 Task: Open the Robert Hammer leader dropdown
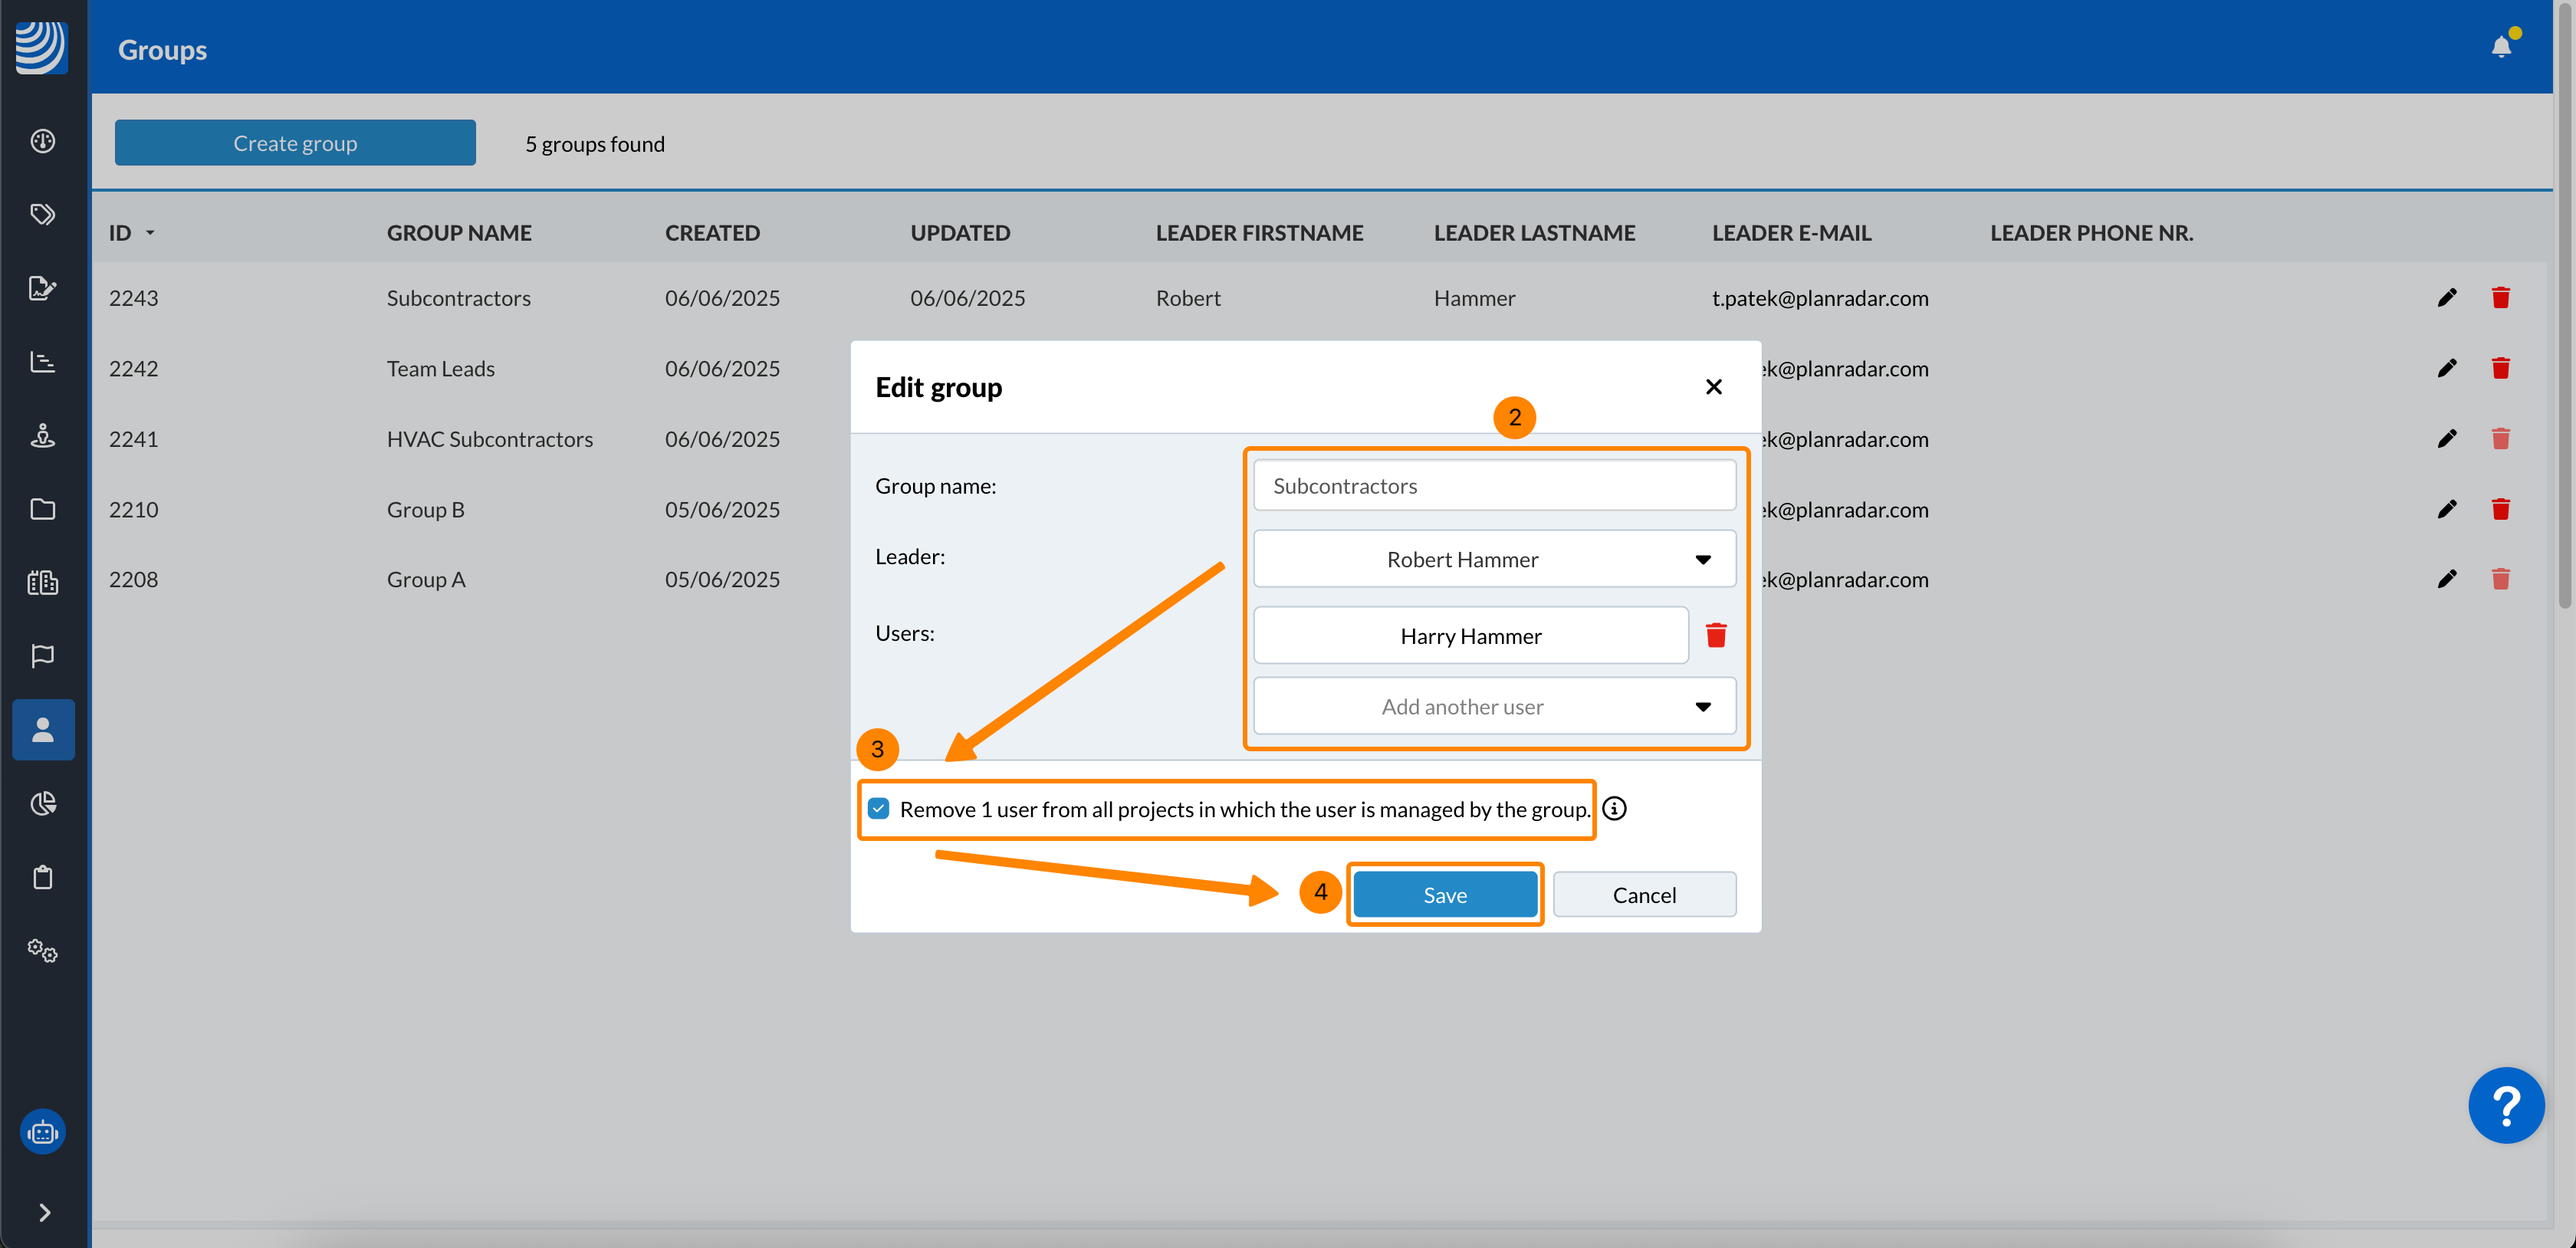[x=1494, y=559]
